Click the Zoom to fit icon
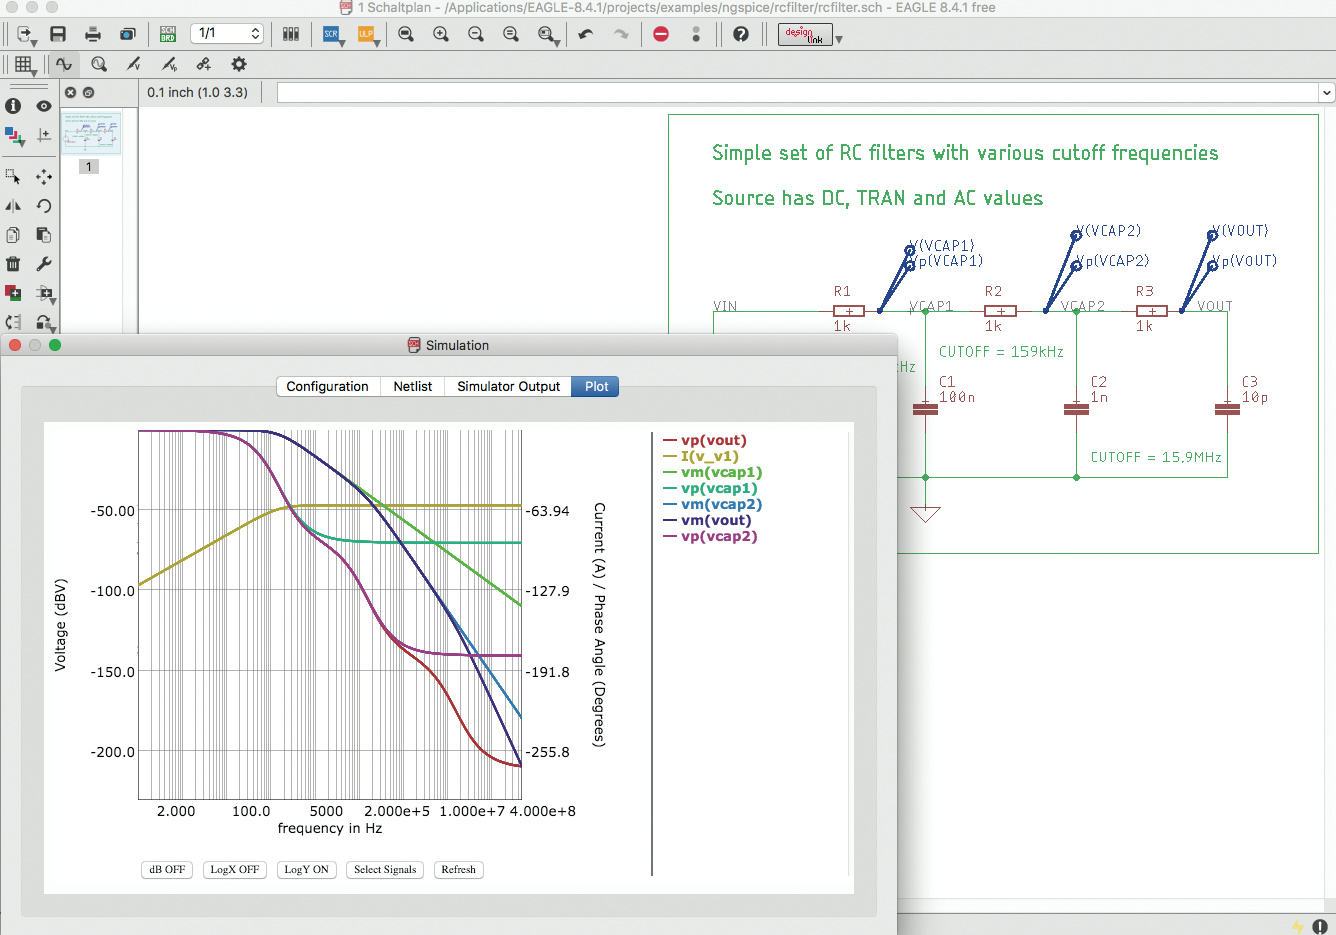The image size is (1336, 935). click(406, 34)
